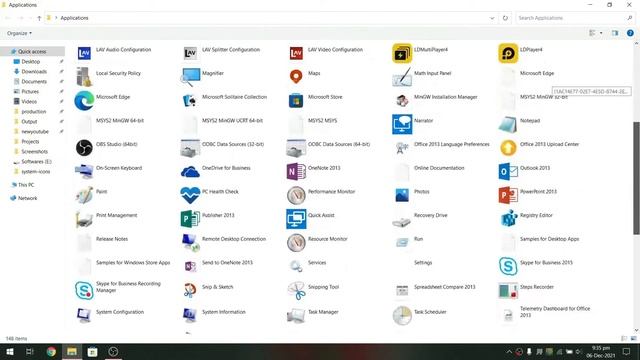This screenshot has width=640, height=360.
Task: Open the Screenshots folder in sidebar
Action: click(34, 151)
